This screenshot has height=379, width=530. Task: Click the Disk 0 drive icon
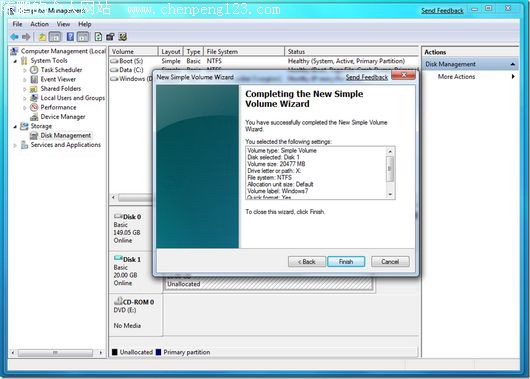click(x=118, y=216)
